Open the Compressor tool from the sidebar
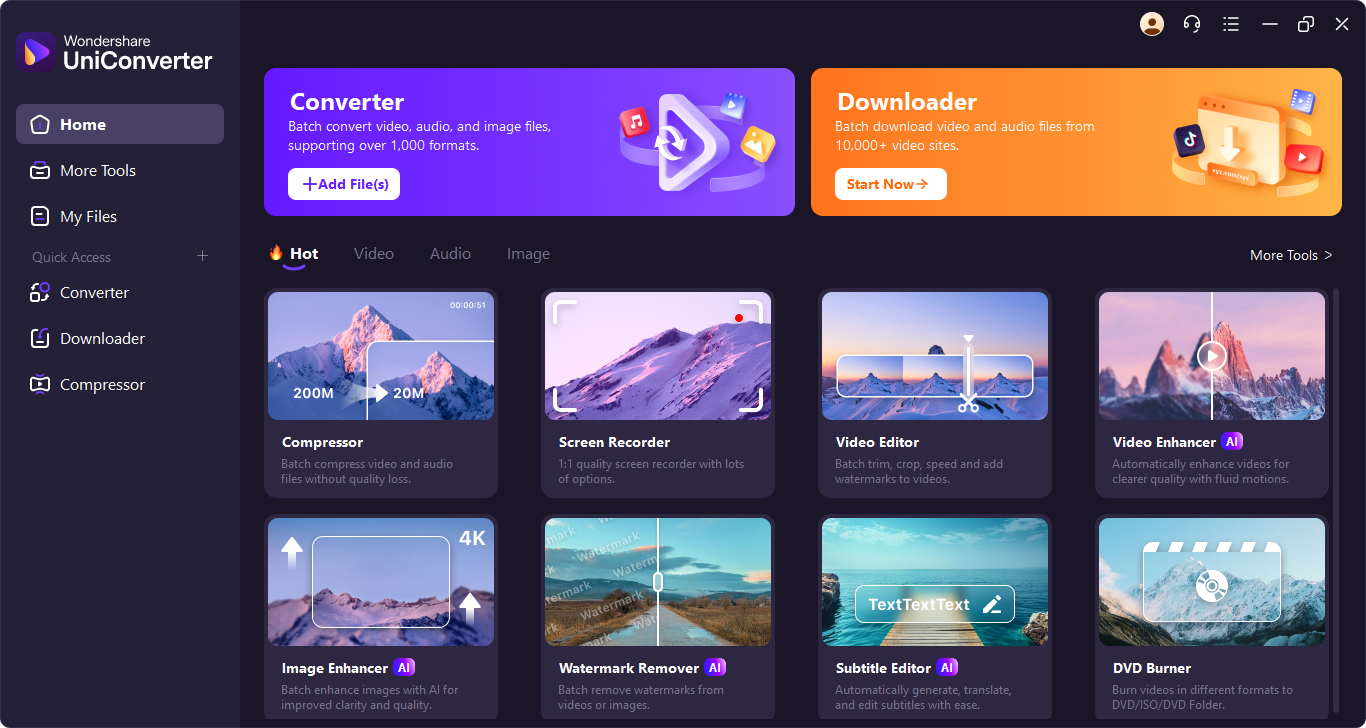The image size is (1366, 728). click(x=100, y=384)
